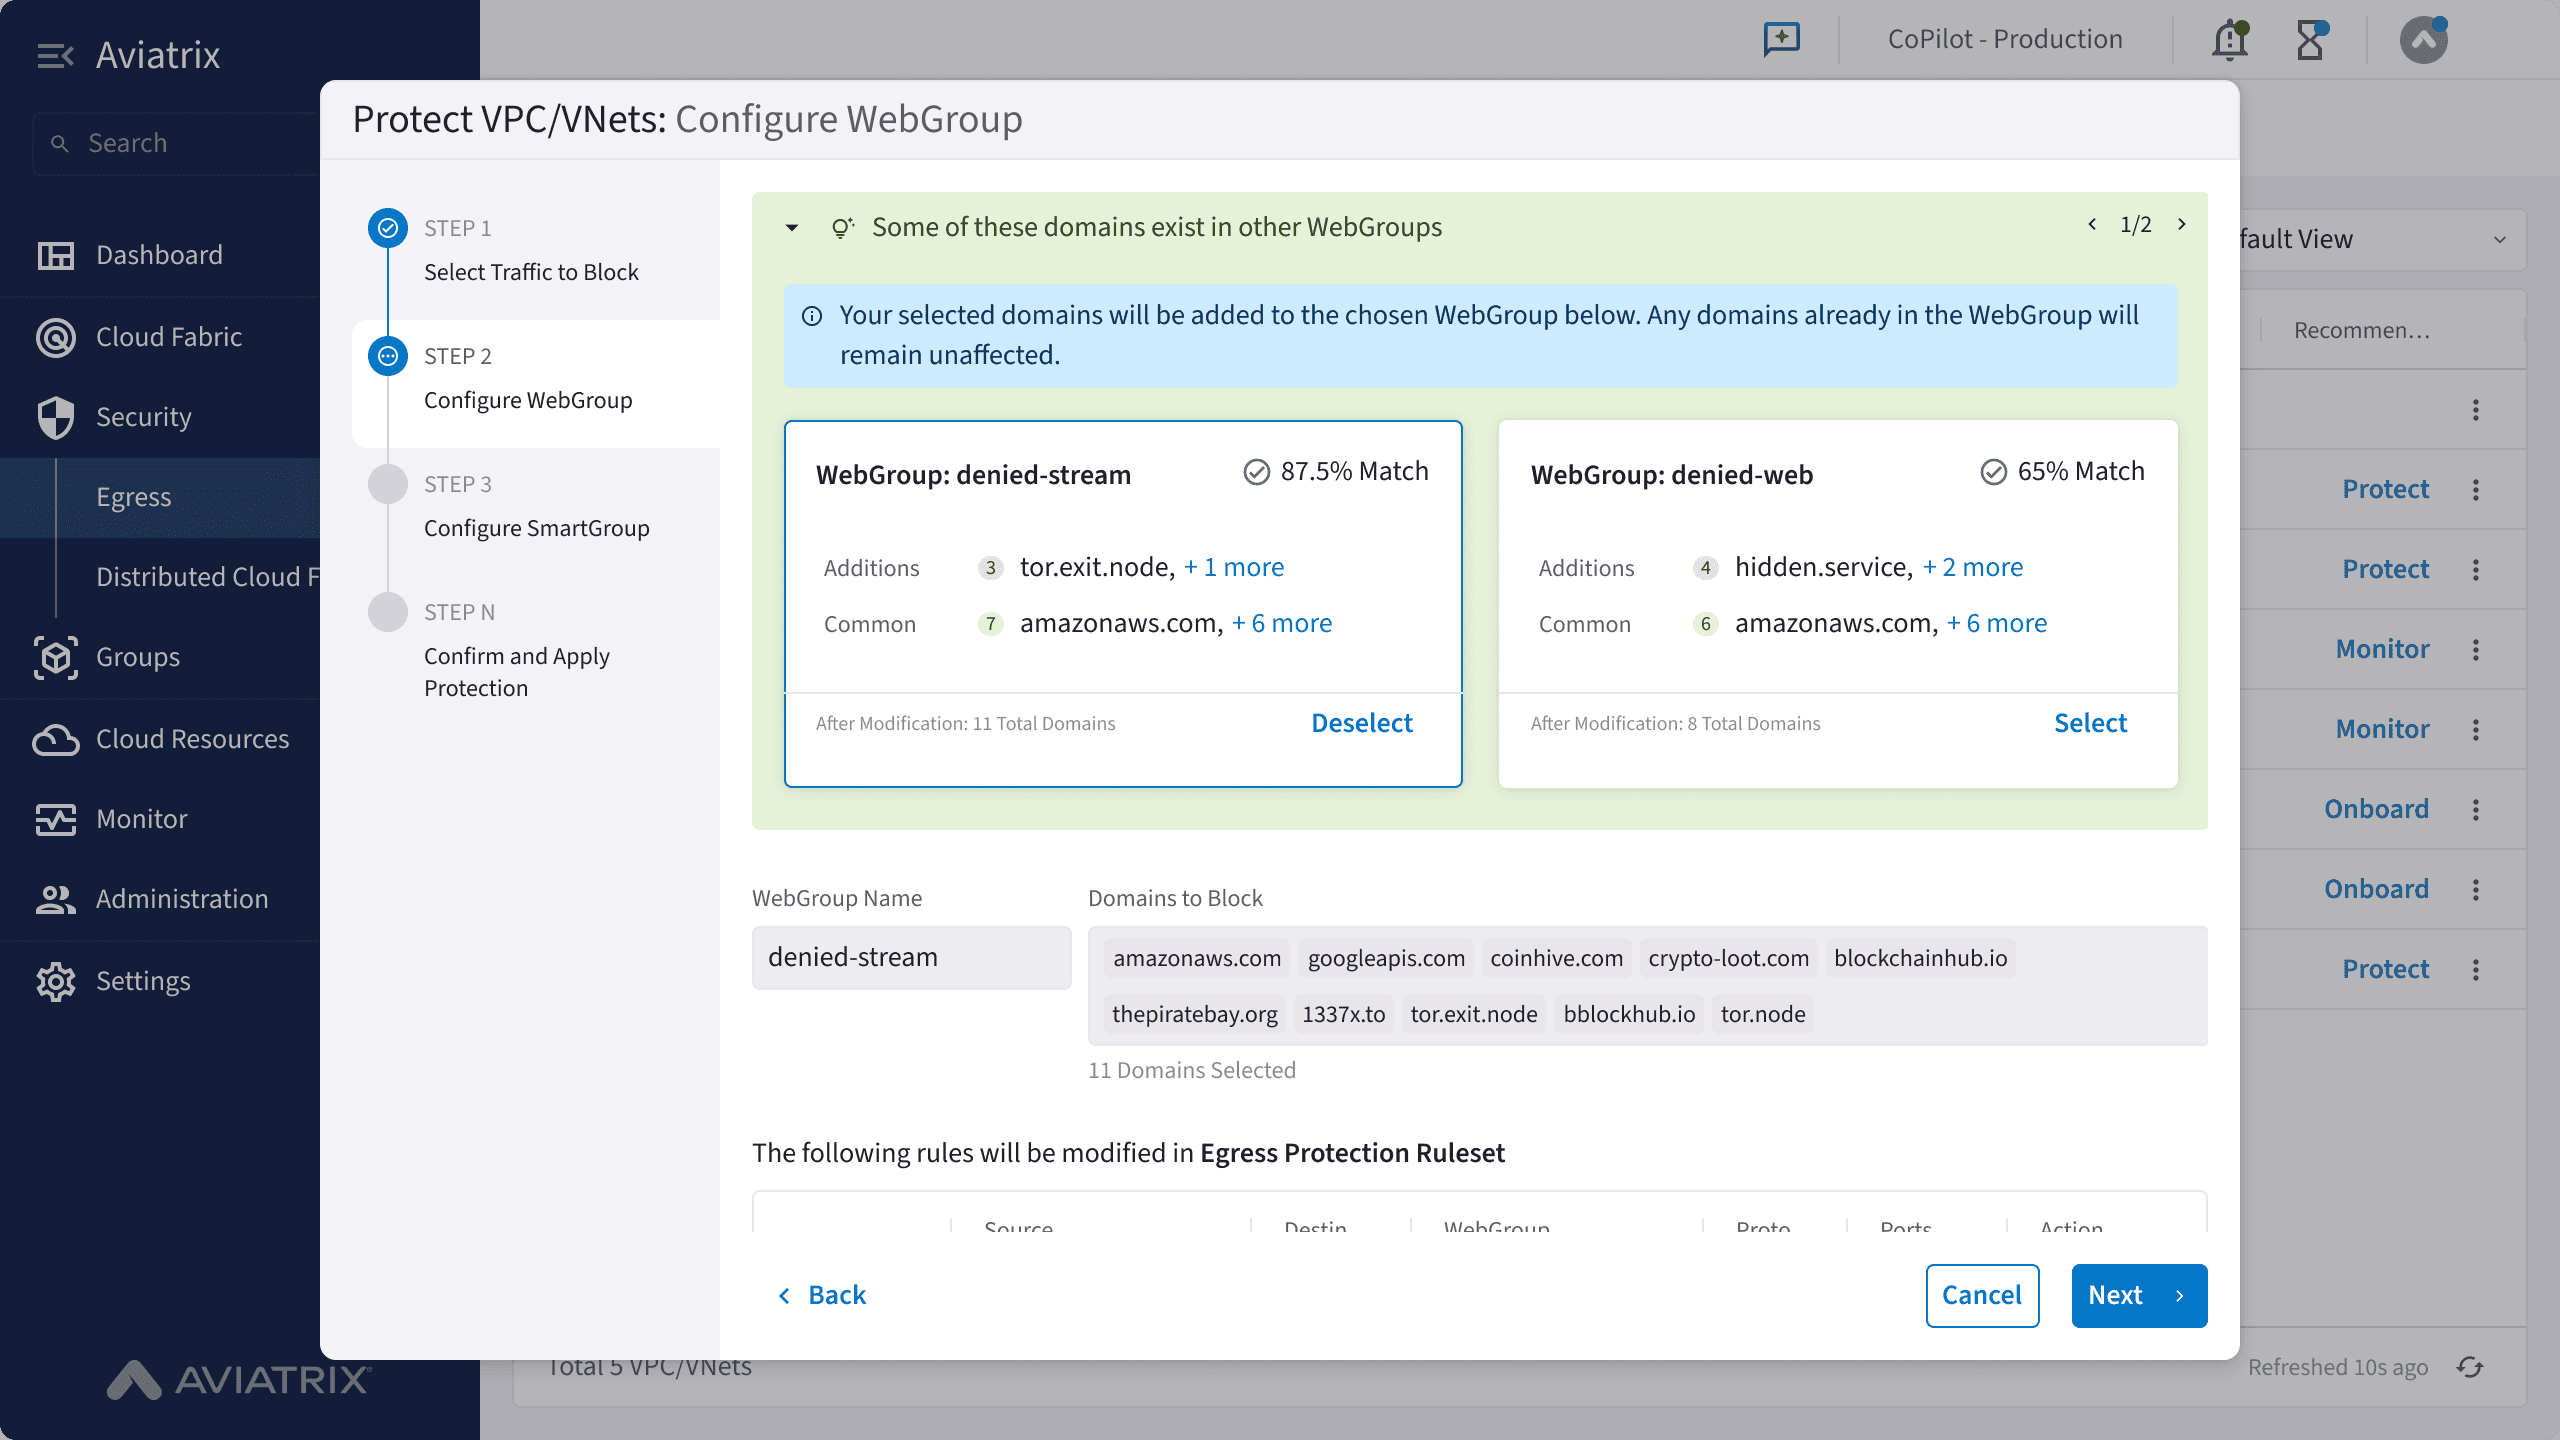The width and height of the screenshot is (2560, 1440).
Task: Click the Monitor icon in sidebar
Action: click(55, 820)
